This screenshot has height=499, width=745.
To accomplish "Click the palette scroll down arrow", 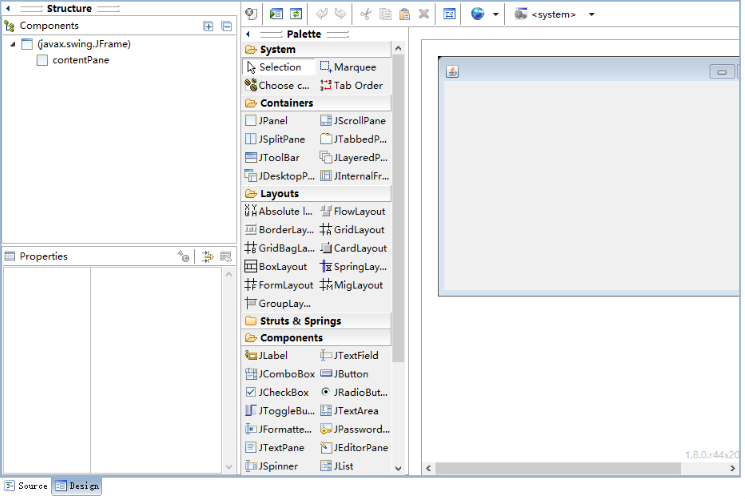I will click(398, 468).
